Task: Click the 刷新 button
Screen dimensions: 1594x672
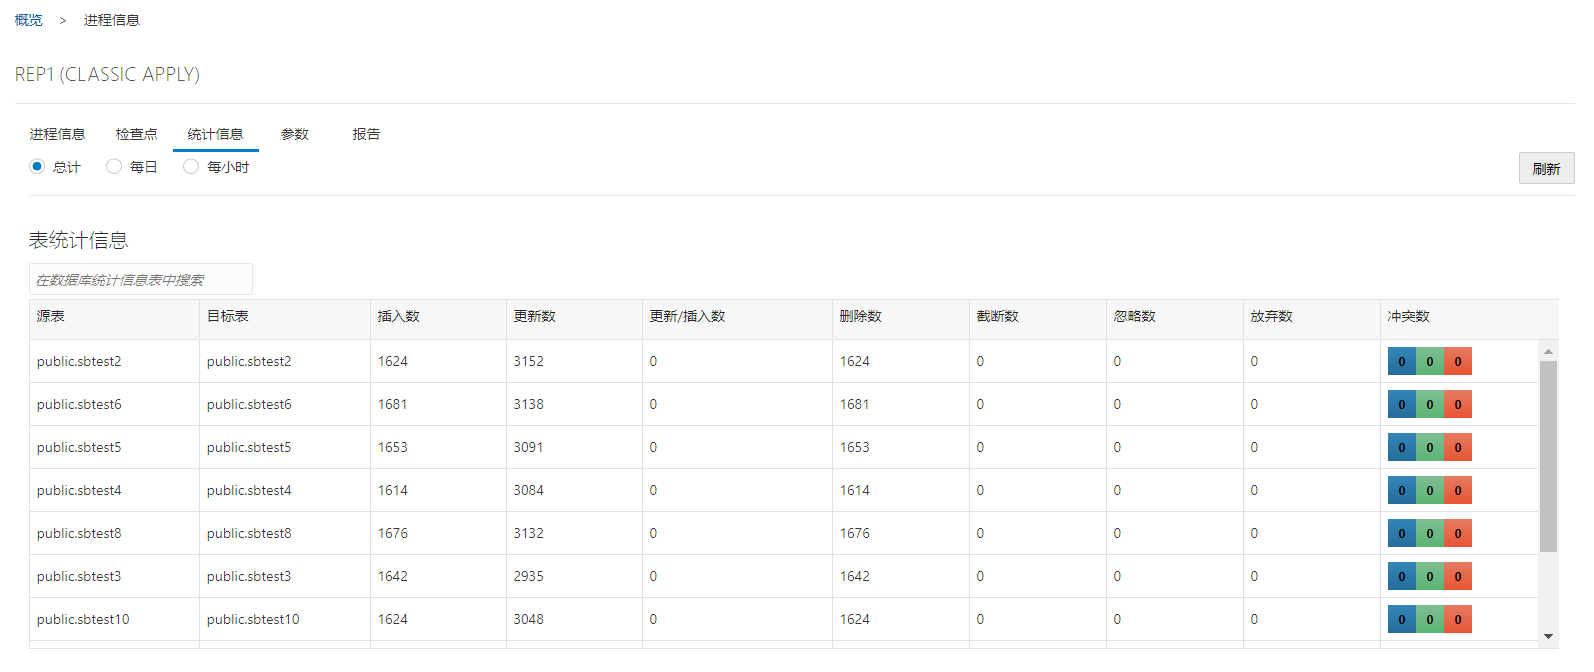Action: (x=1546, y=169)
